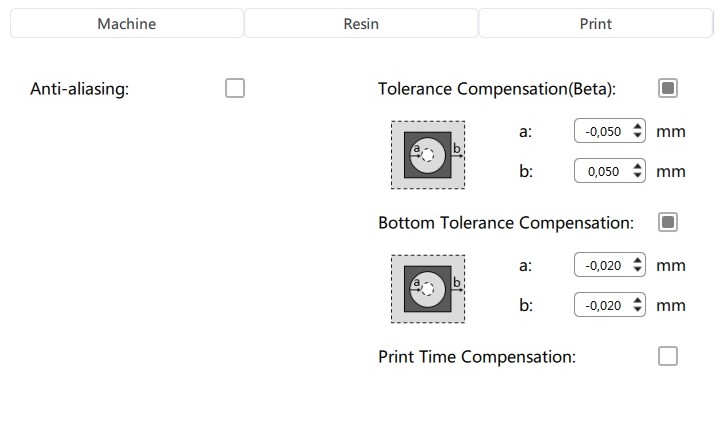The image size is (723, 427).
Task: Switch to the Resin tab
Action: click(361, 23)
